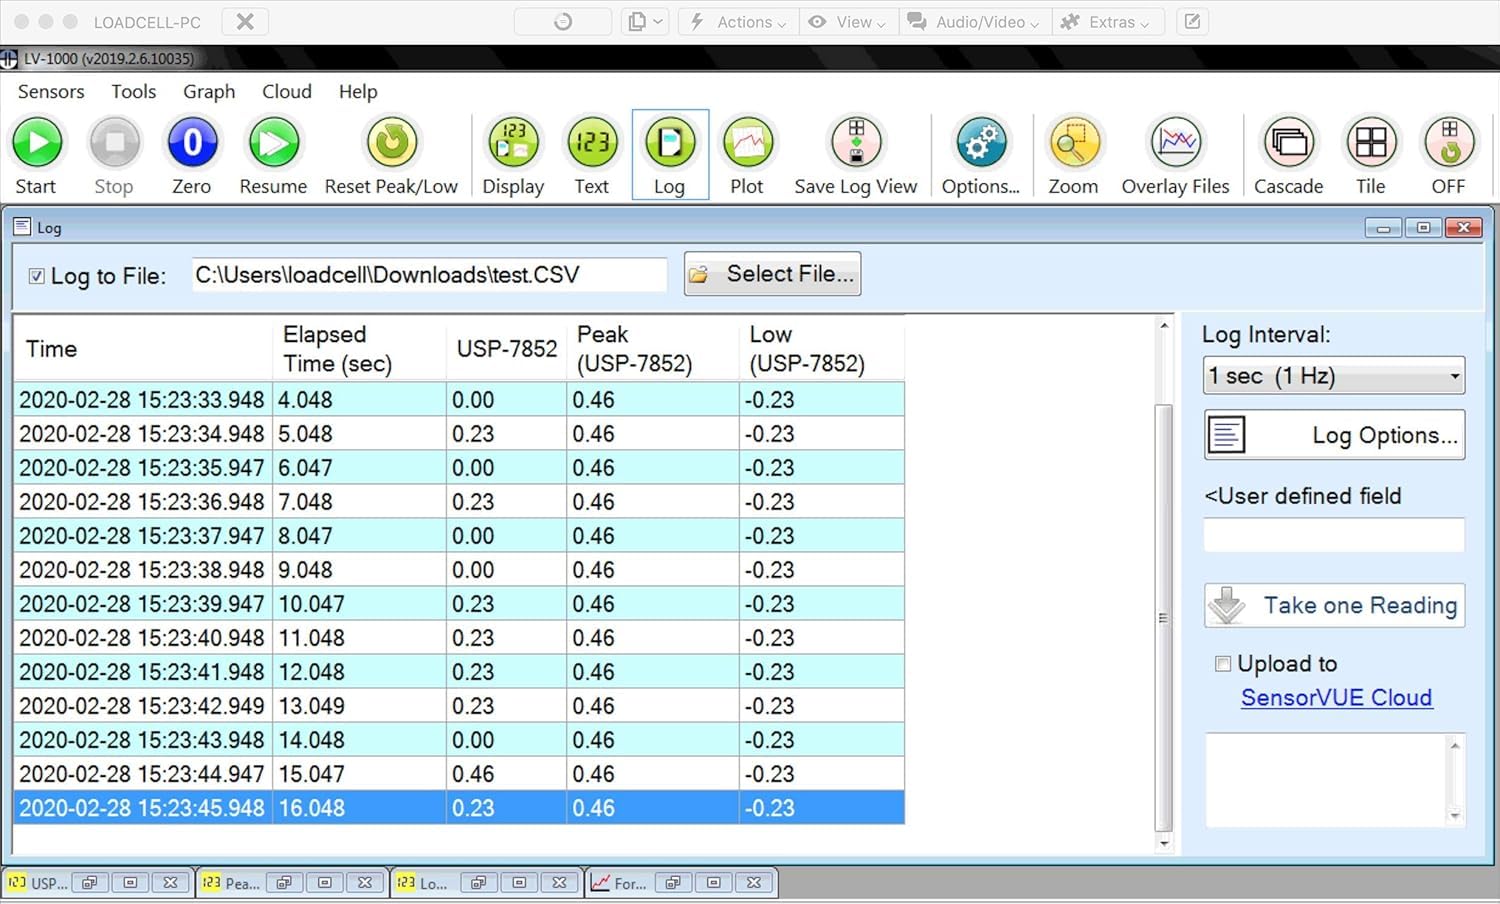The height and width of the screenshot is (904, 1500).
Task: Click the User defined field input
Action: [x=1333, y=535]
